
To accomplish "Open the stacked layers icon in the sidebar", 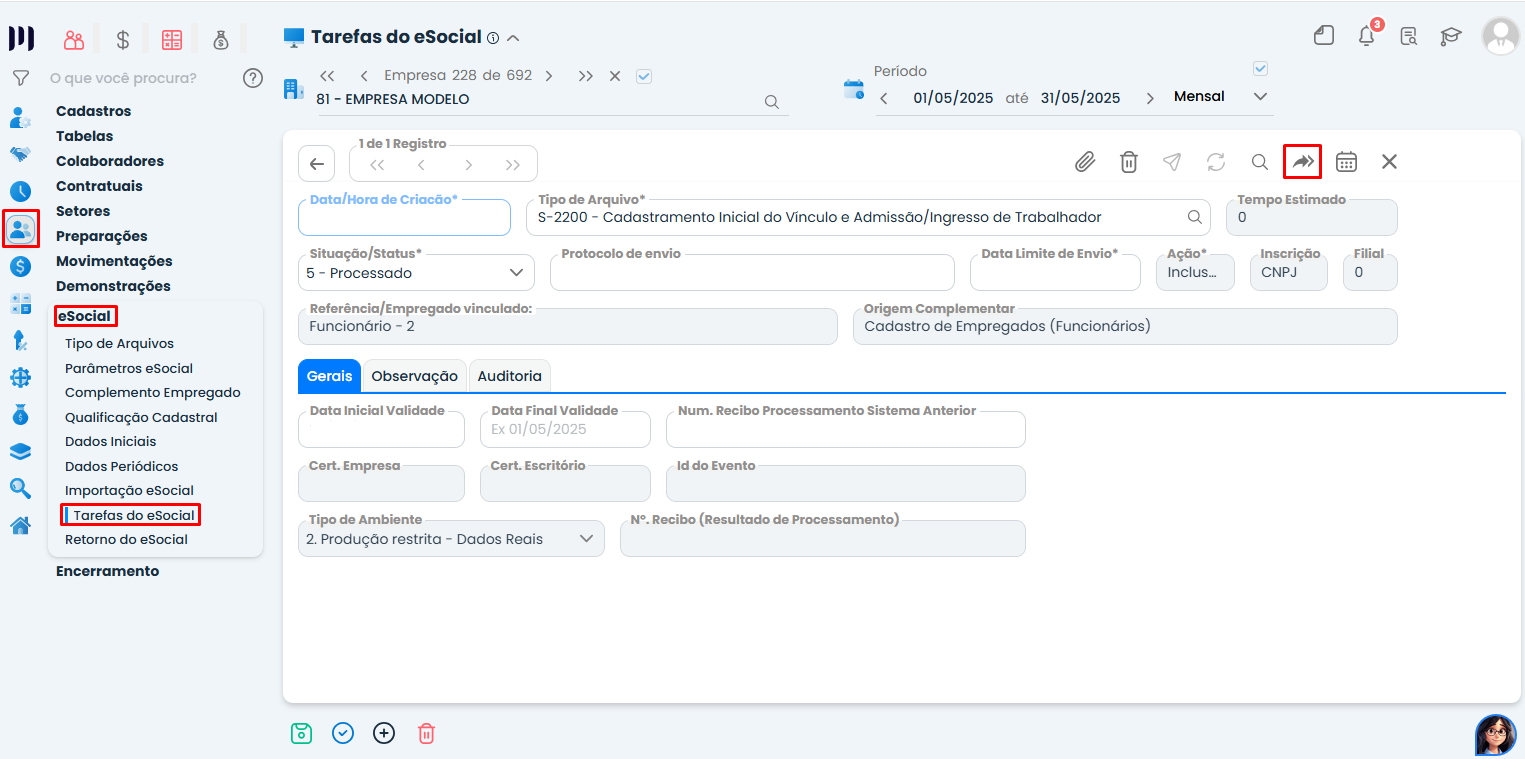I will tap(20, 451).
